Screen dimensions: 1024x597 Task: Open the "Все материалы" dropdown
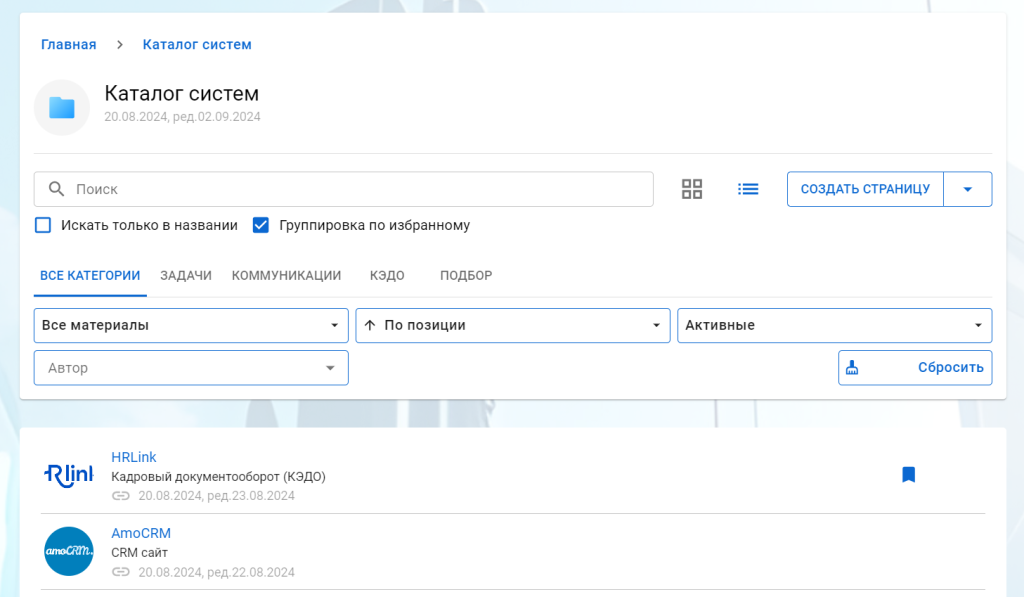point(191,325)
